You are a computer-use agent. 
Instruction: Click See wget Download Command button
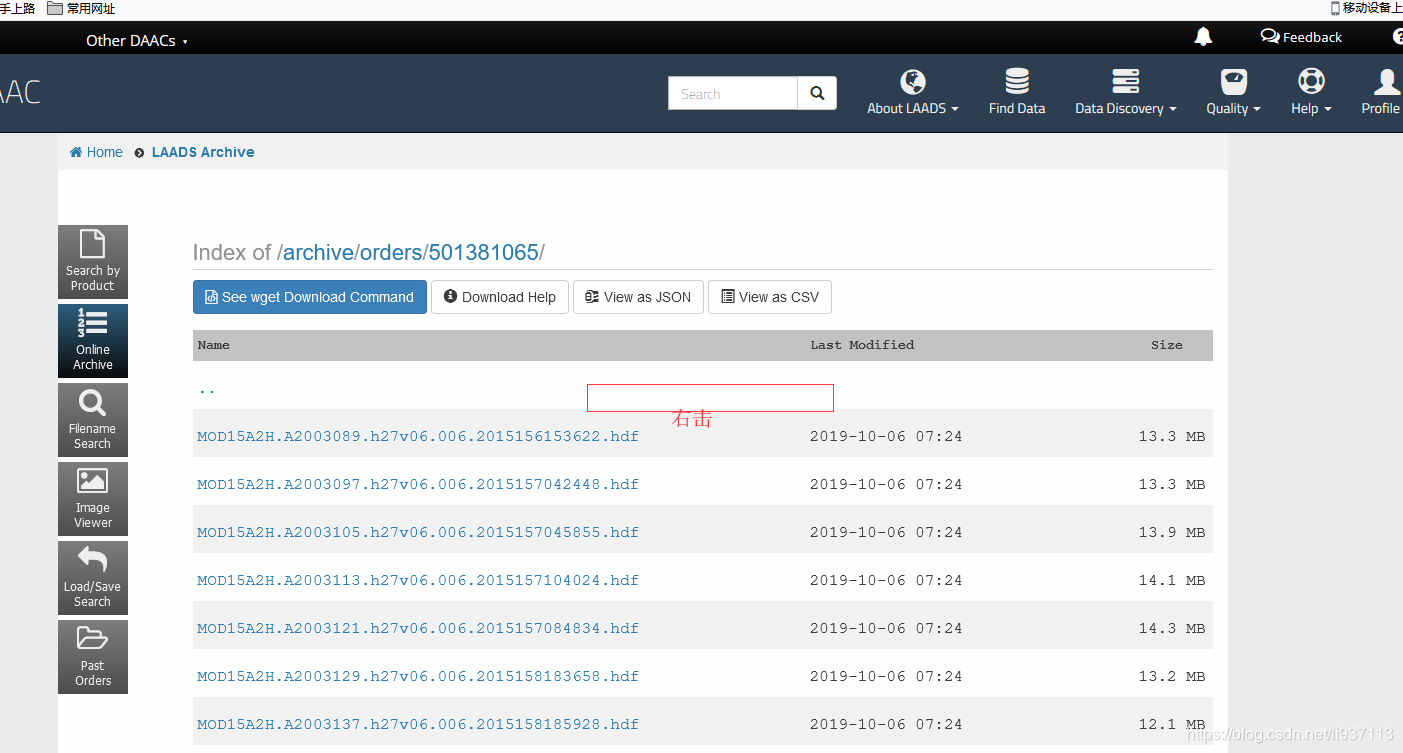(310, 297)
